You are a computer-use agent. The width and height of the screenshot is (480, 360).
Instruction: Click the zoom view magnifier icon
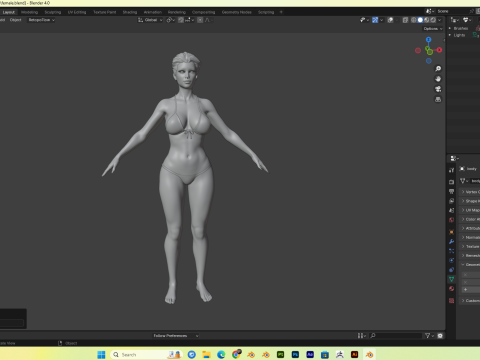(438, 69)
